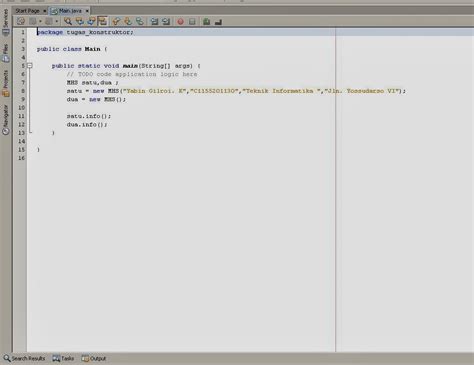Click 'MHS satu,dua ;' declaration line
The image size is (474, 365).
point(92,82)
